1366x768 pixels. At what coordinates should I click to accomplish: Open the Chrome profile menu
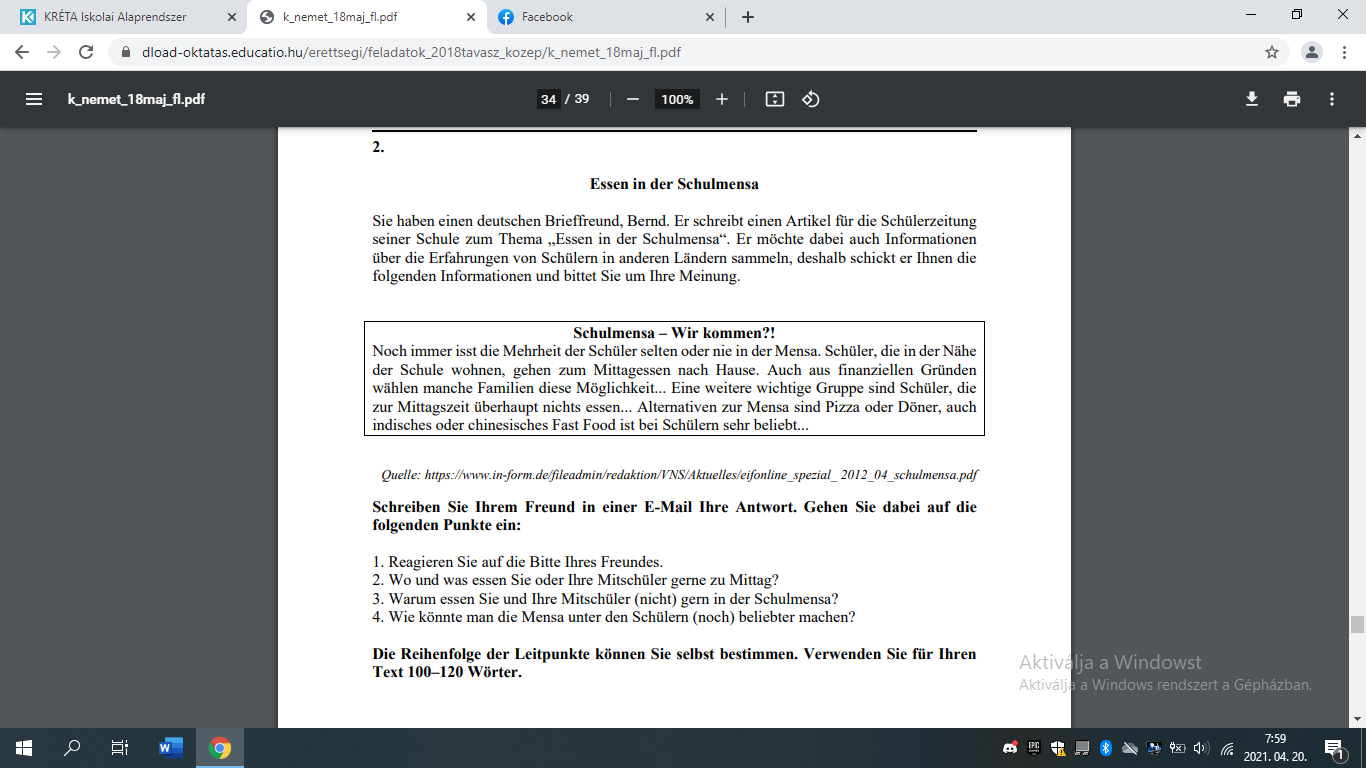click(x=1312, y=52)
